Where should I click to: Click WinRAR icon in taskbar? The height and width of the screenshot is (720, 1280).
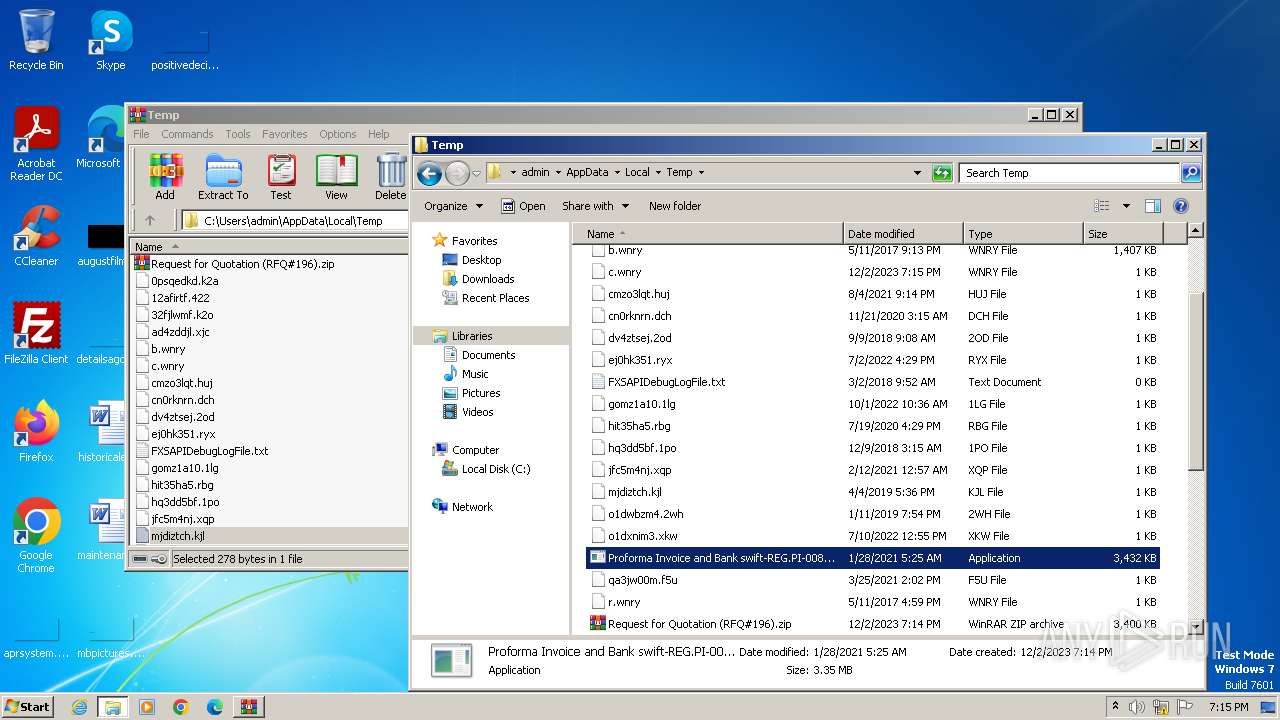point(248,707)
